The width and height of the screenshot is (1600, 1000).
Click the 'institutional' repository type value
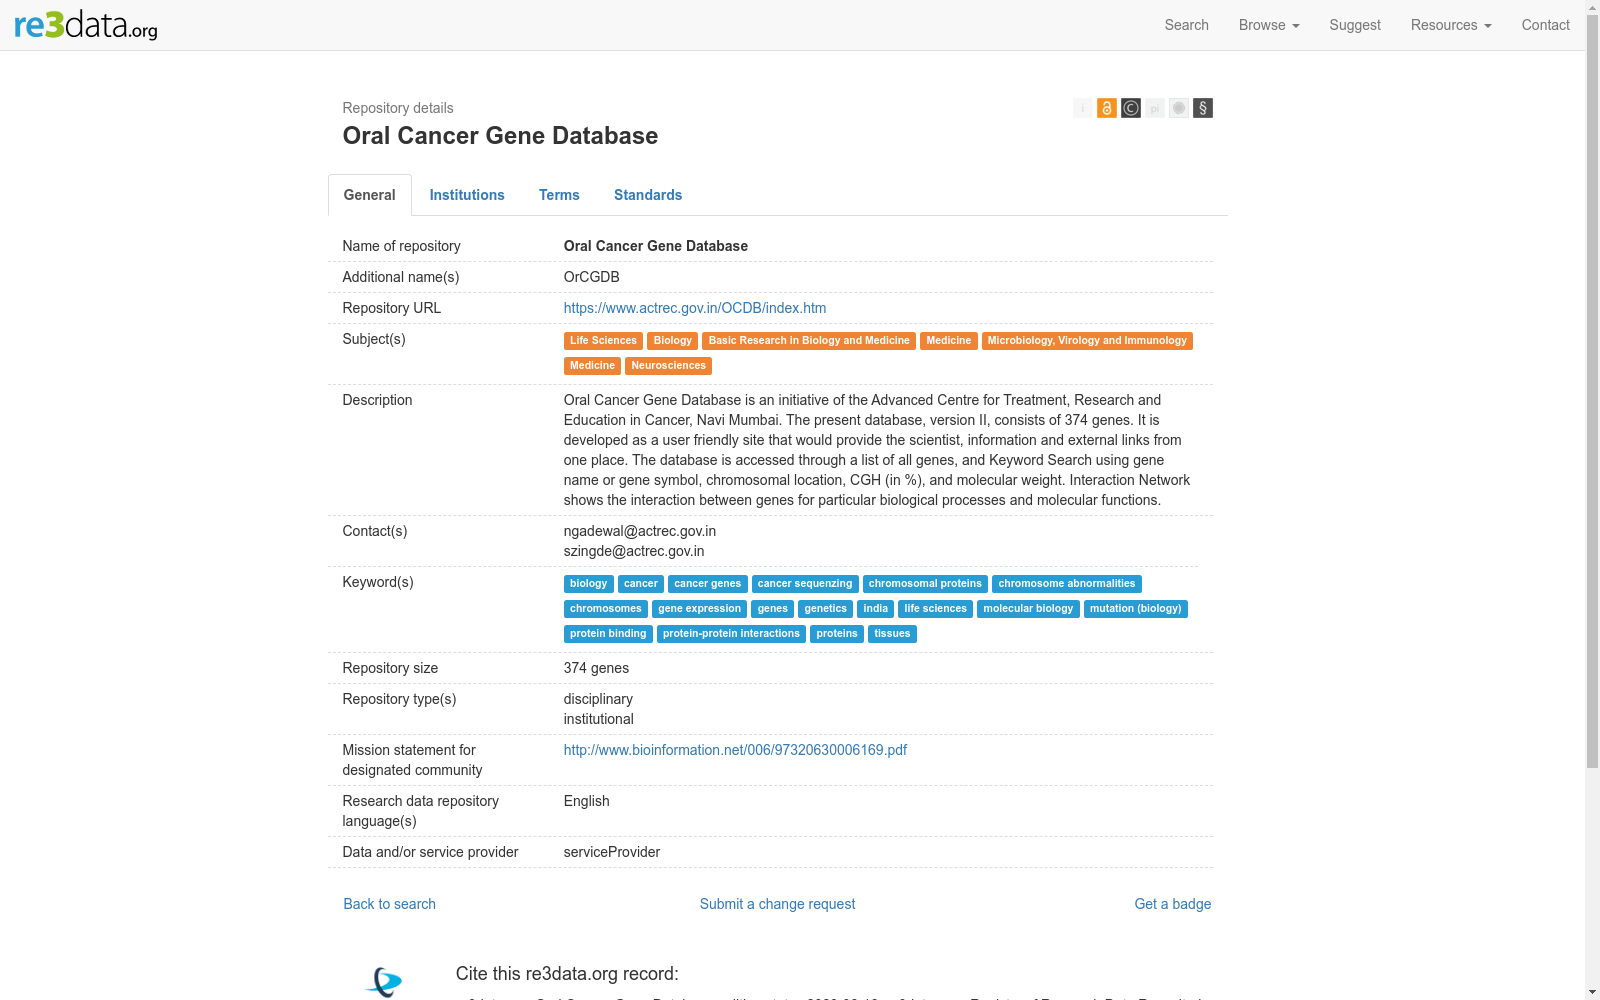pyautogui.click(x=599, y=719)
